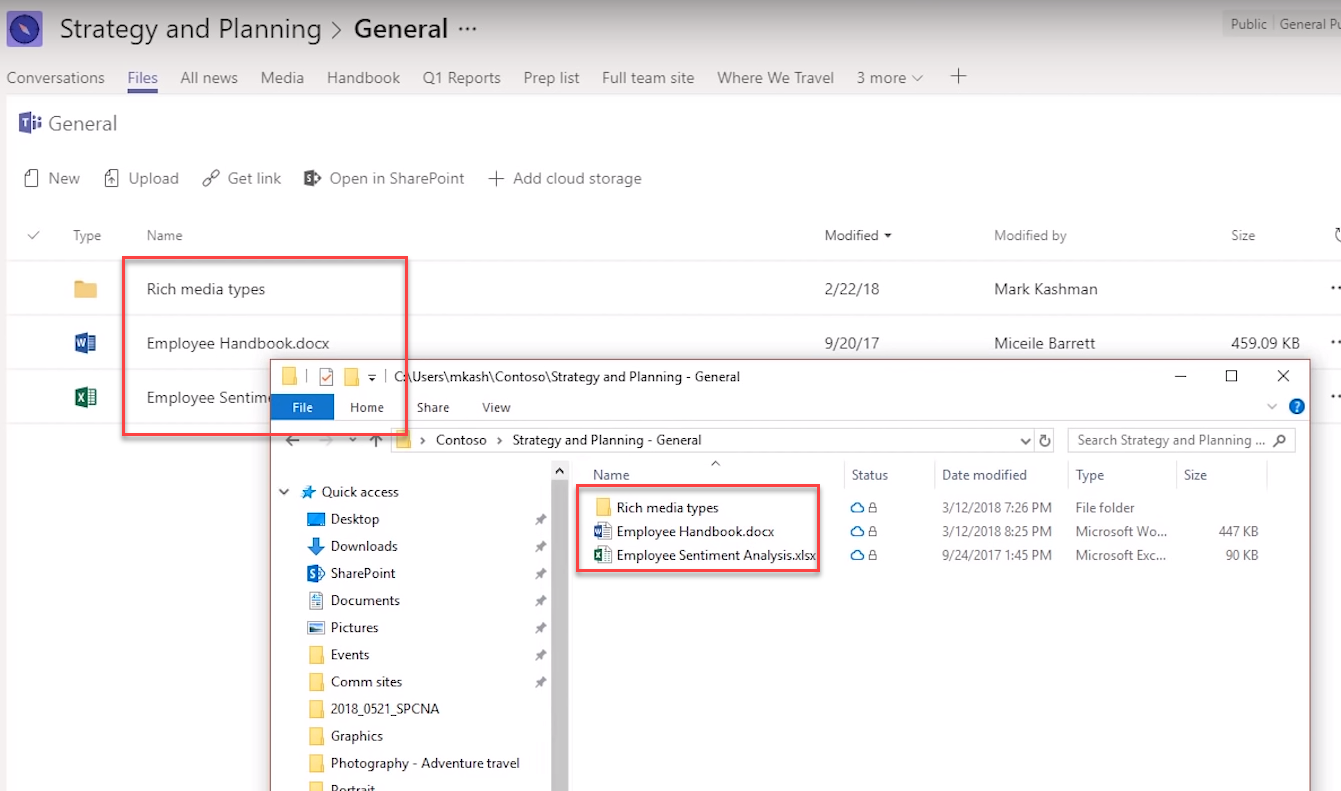Screen dimensions: 1341x791
Task: Expand the '3 more' tabs dropdown
Action: 889,77
